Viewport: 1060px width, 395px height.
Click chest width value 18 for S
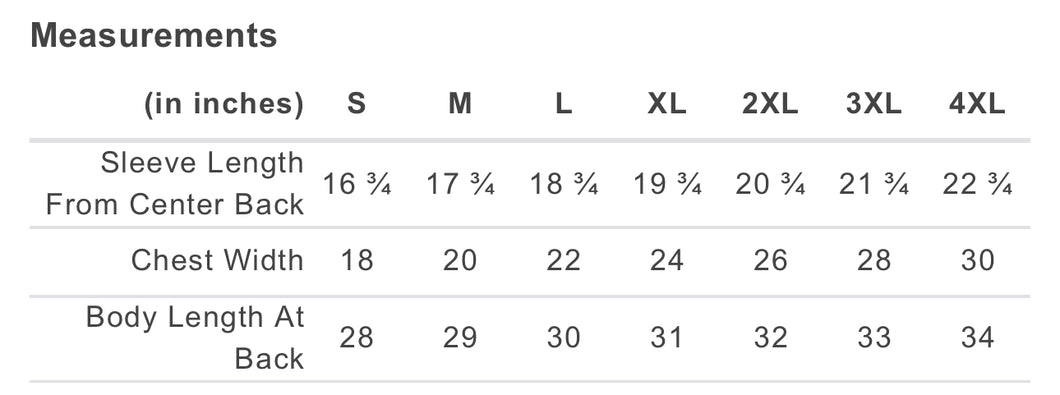356,260
